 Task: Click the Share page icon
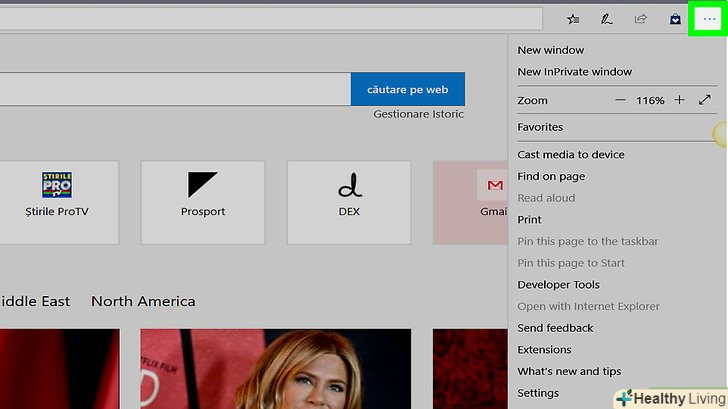pos(641,19)
